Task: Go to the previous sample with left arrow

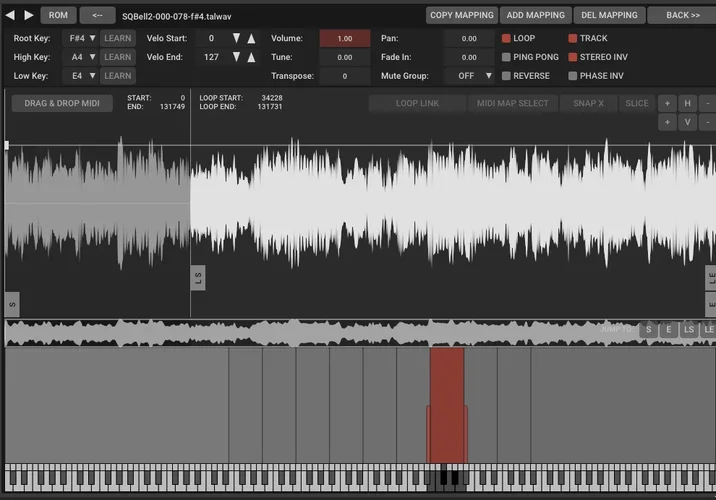Action: [x=10, y=15]
